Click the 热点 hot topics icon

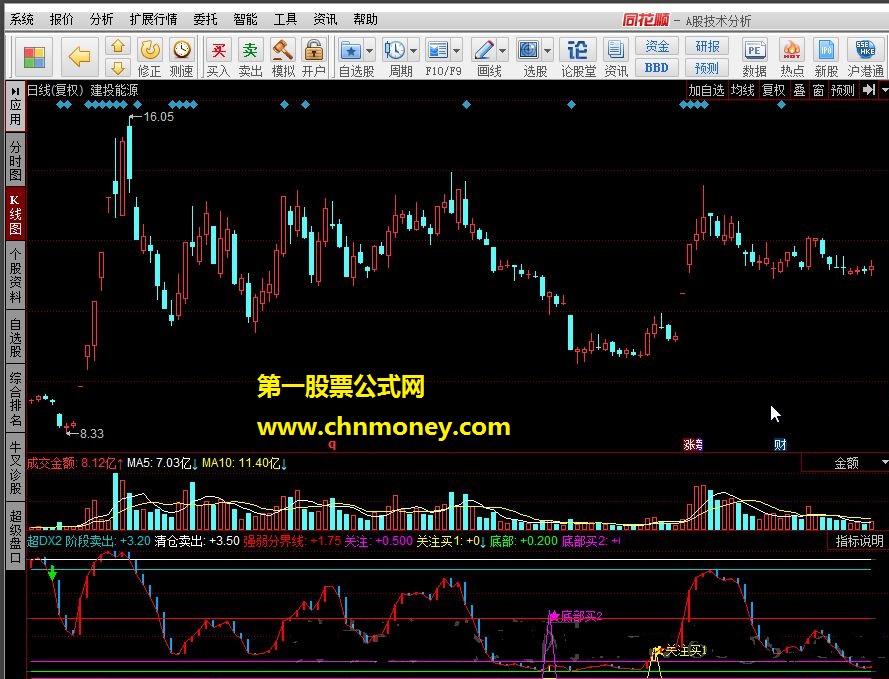792,57
